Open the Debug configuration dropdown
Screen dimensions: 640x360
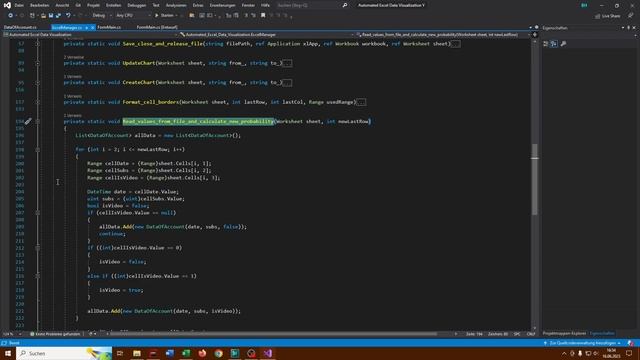click(102, 16)
